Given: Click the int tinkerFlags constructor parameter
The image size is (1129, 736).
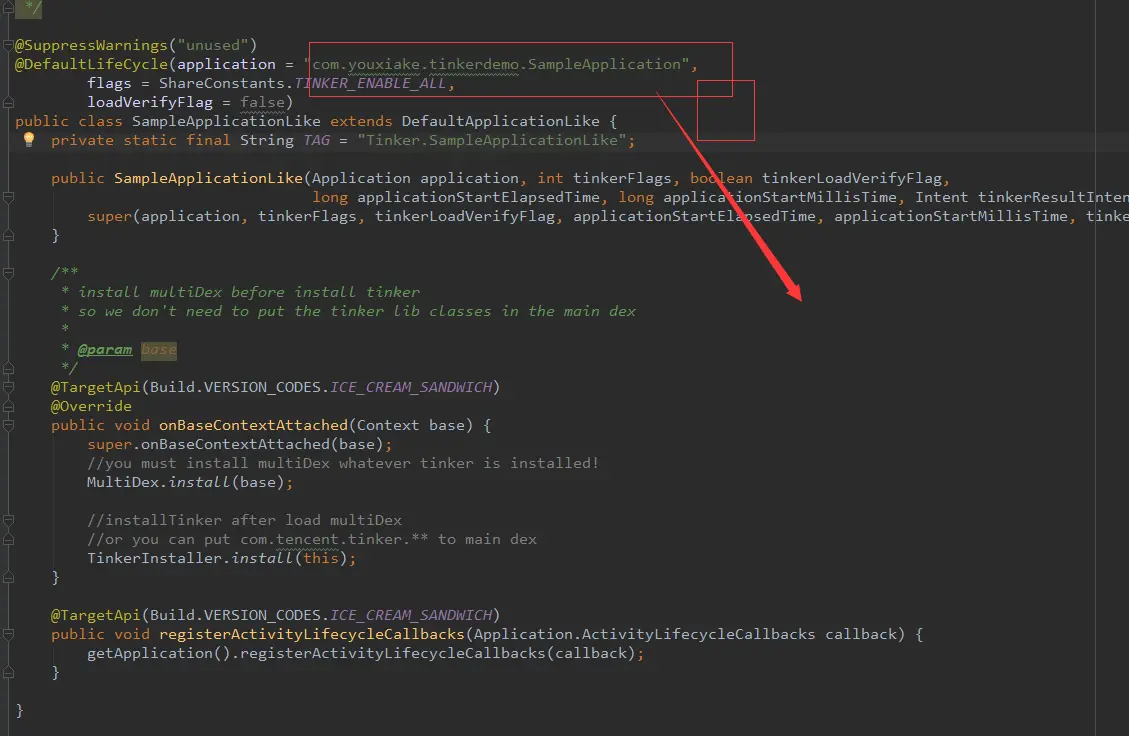Looking at the screenshot, I should [x=604, y=178].
